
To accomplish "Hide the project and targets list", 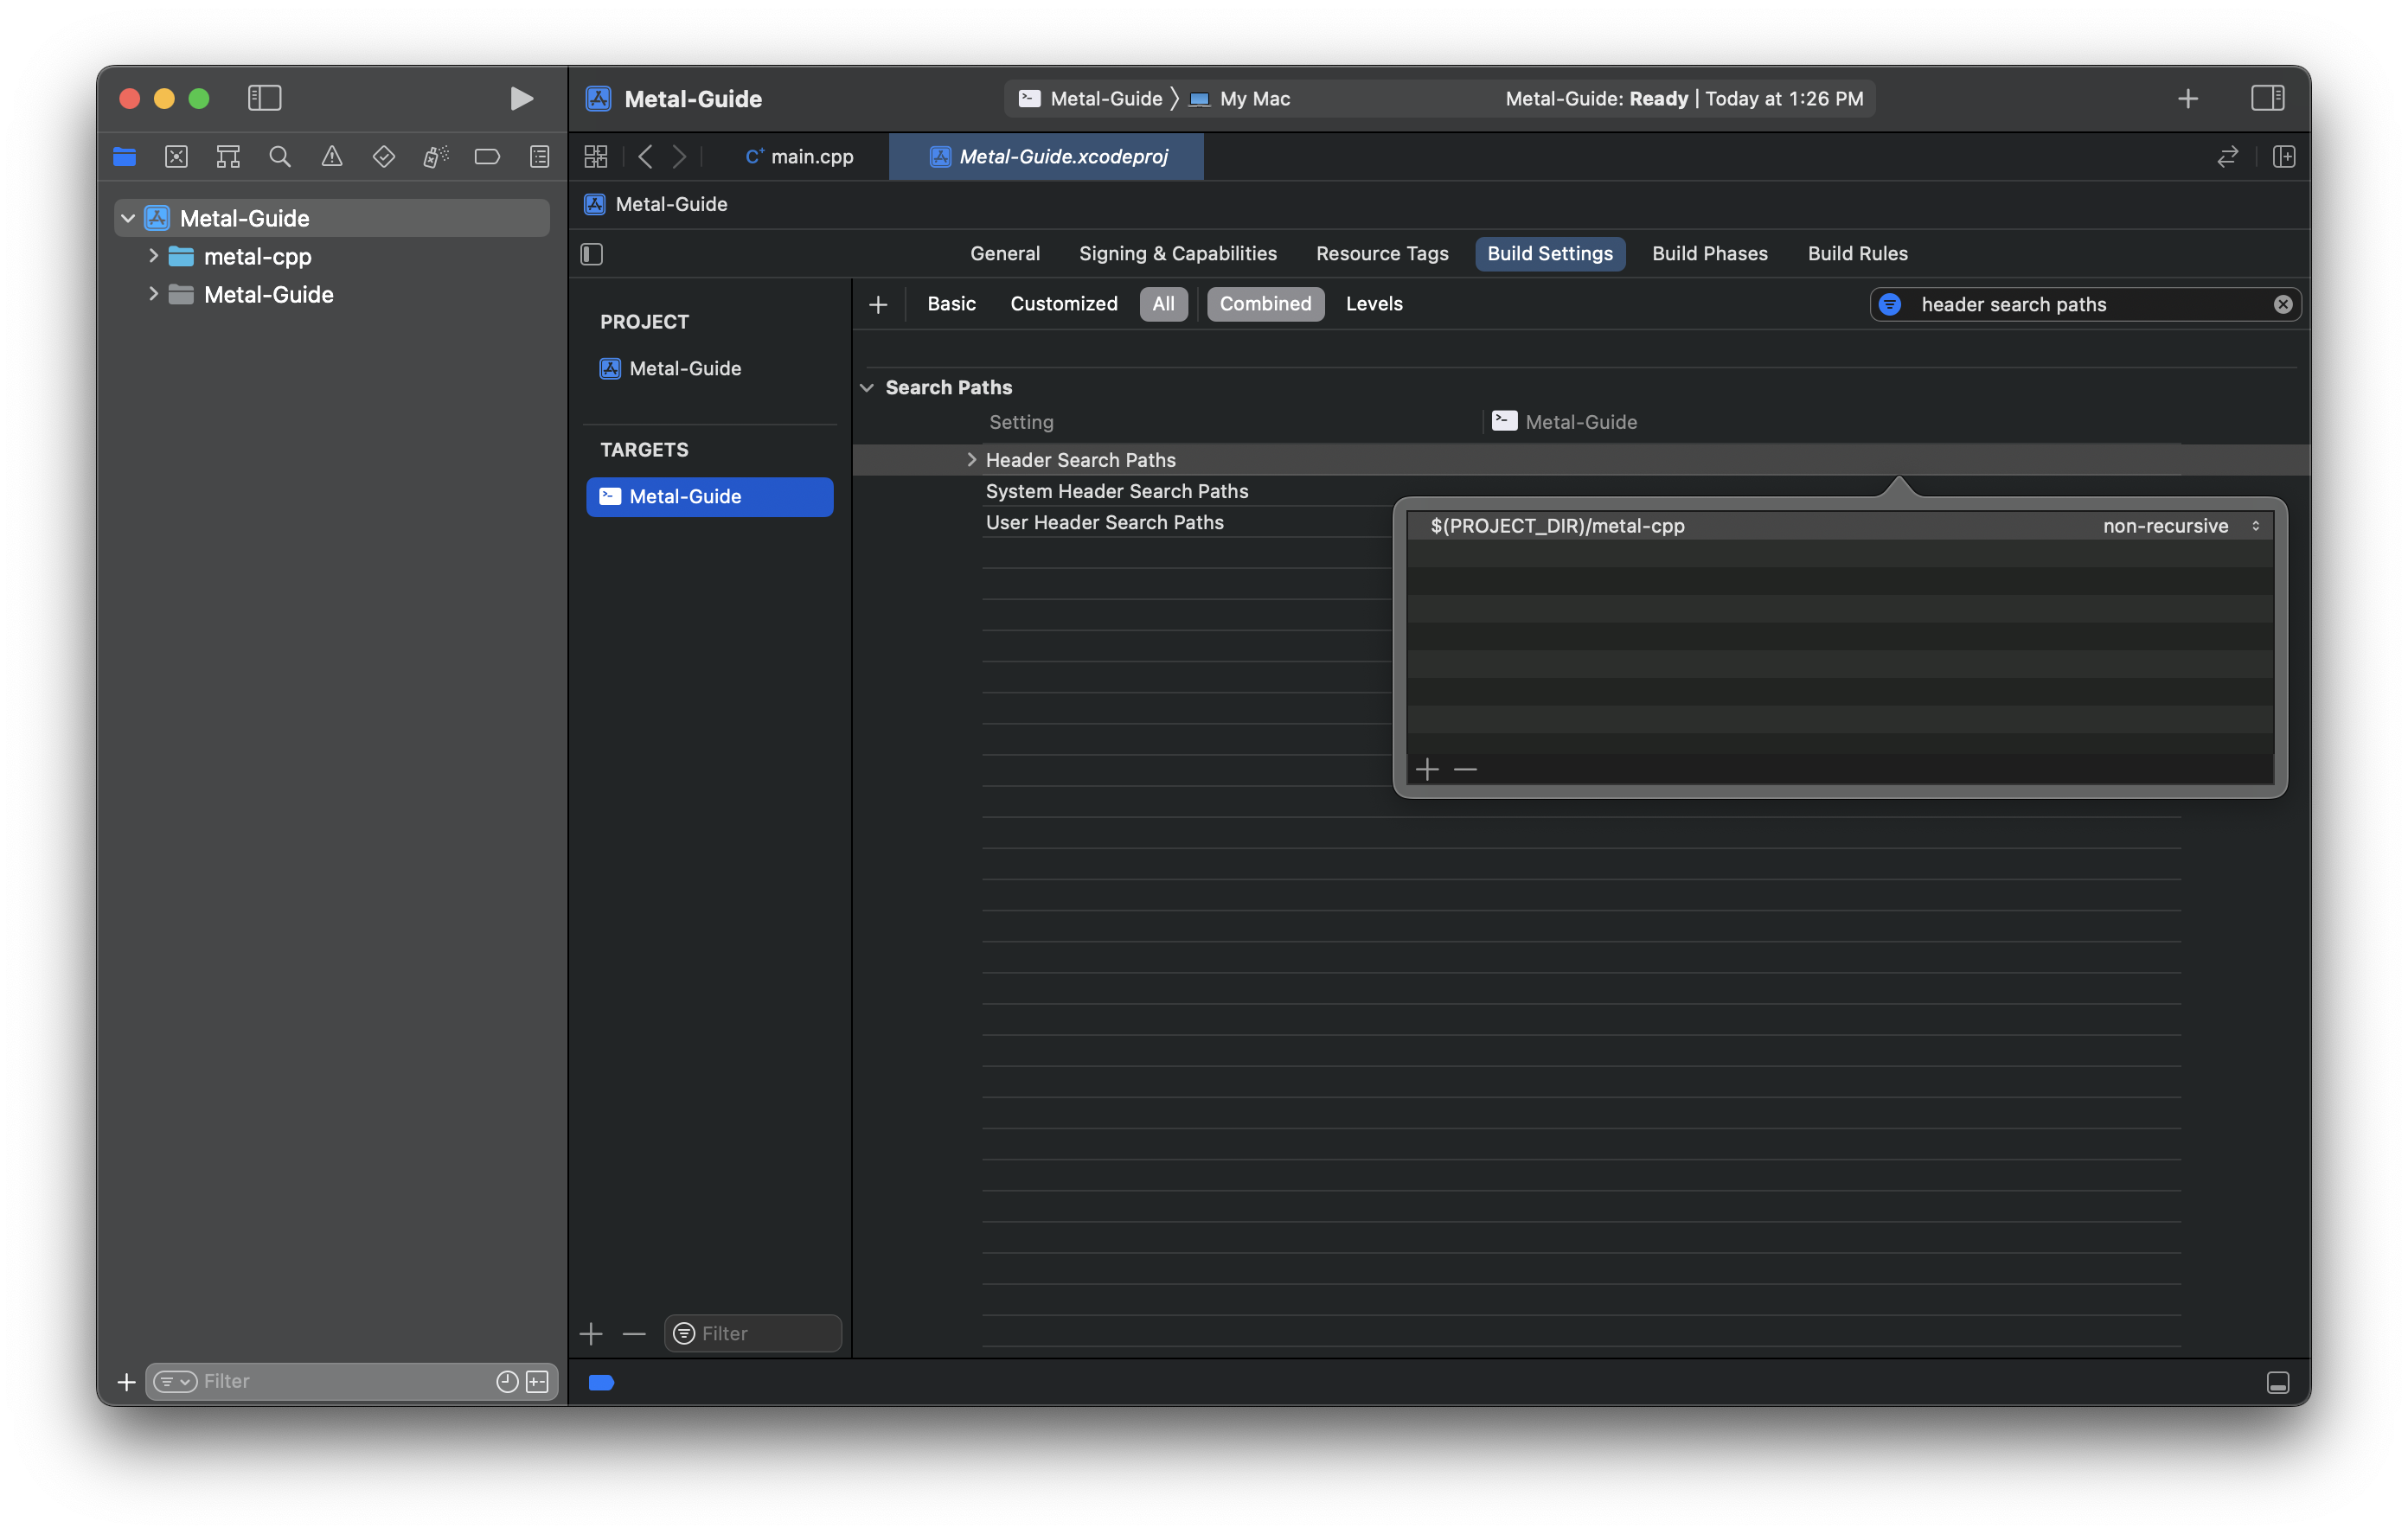I will coord(592,254).
